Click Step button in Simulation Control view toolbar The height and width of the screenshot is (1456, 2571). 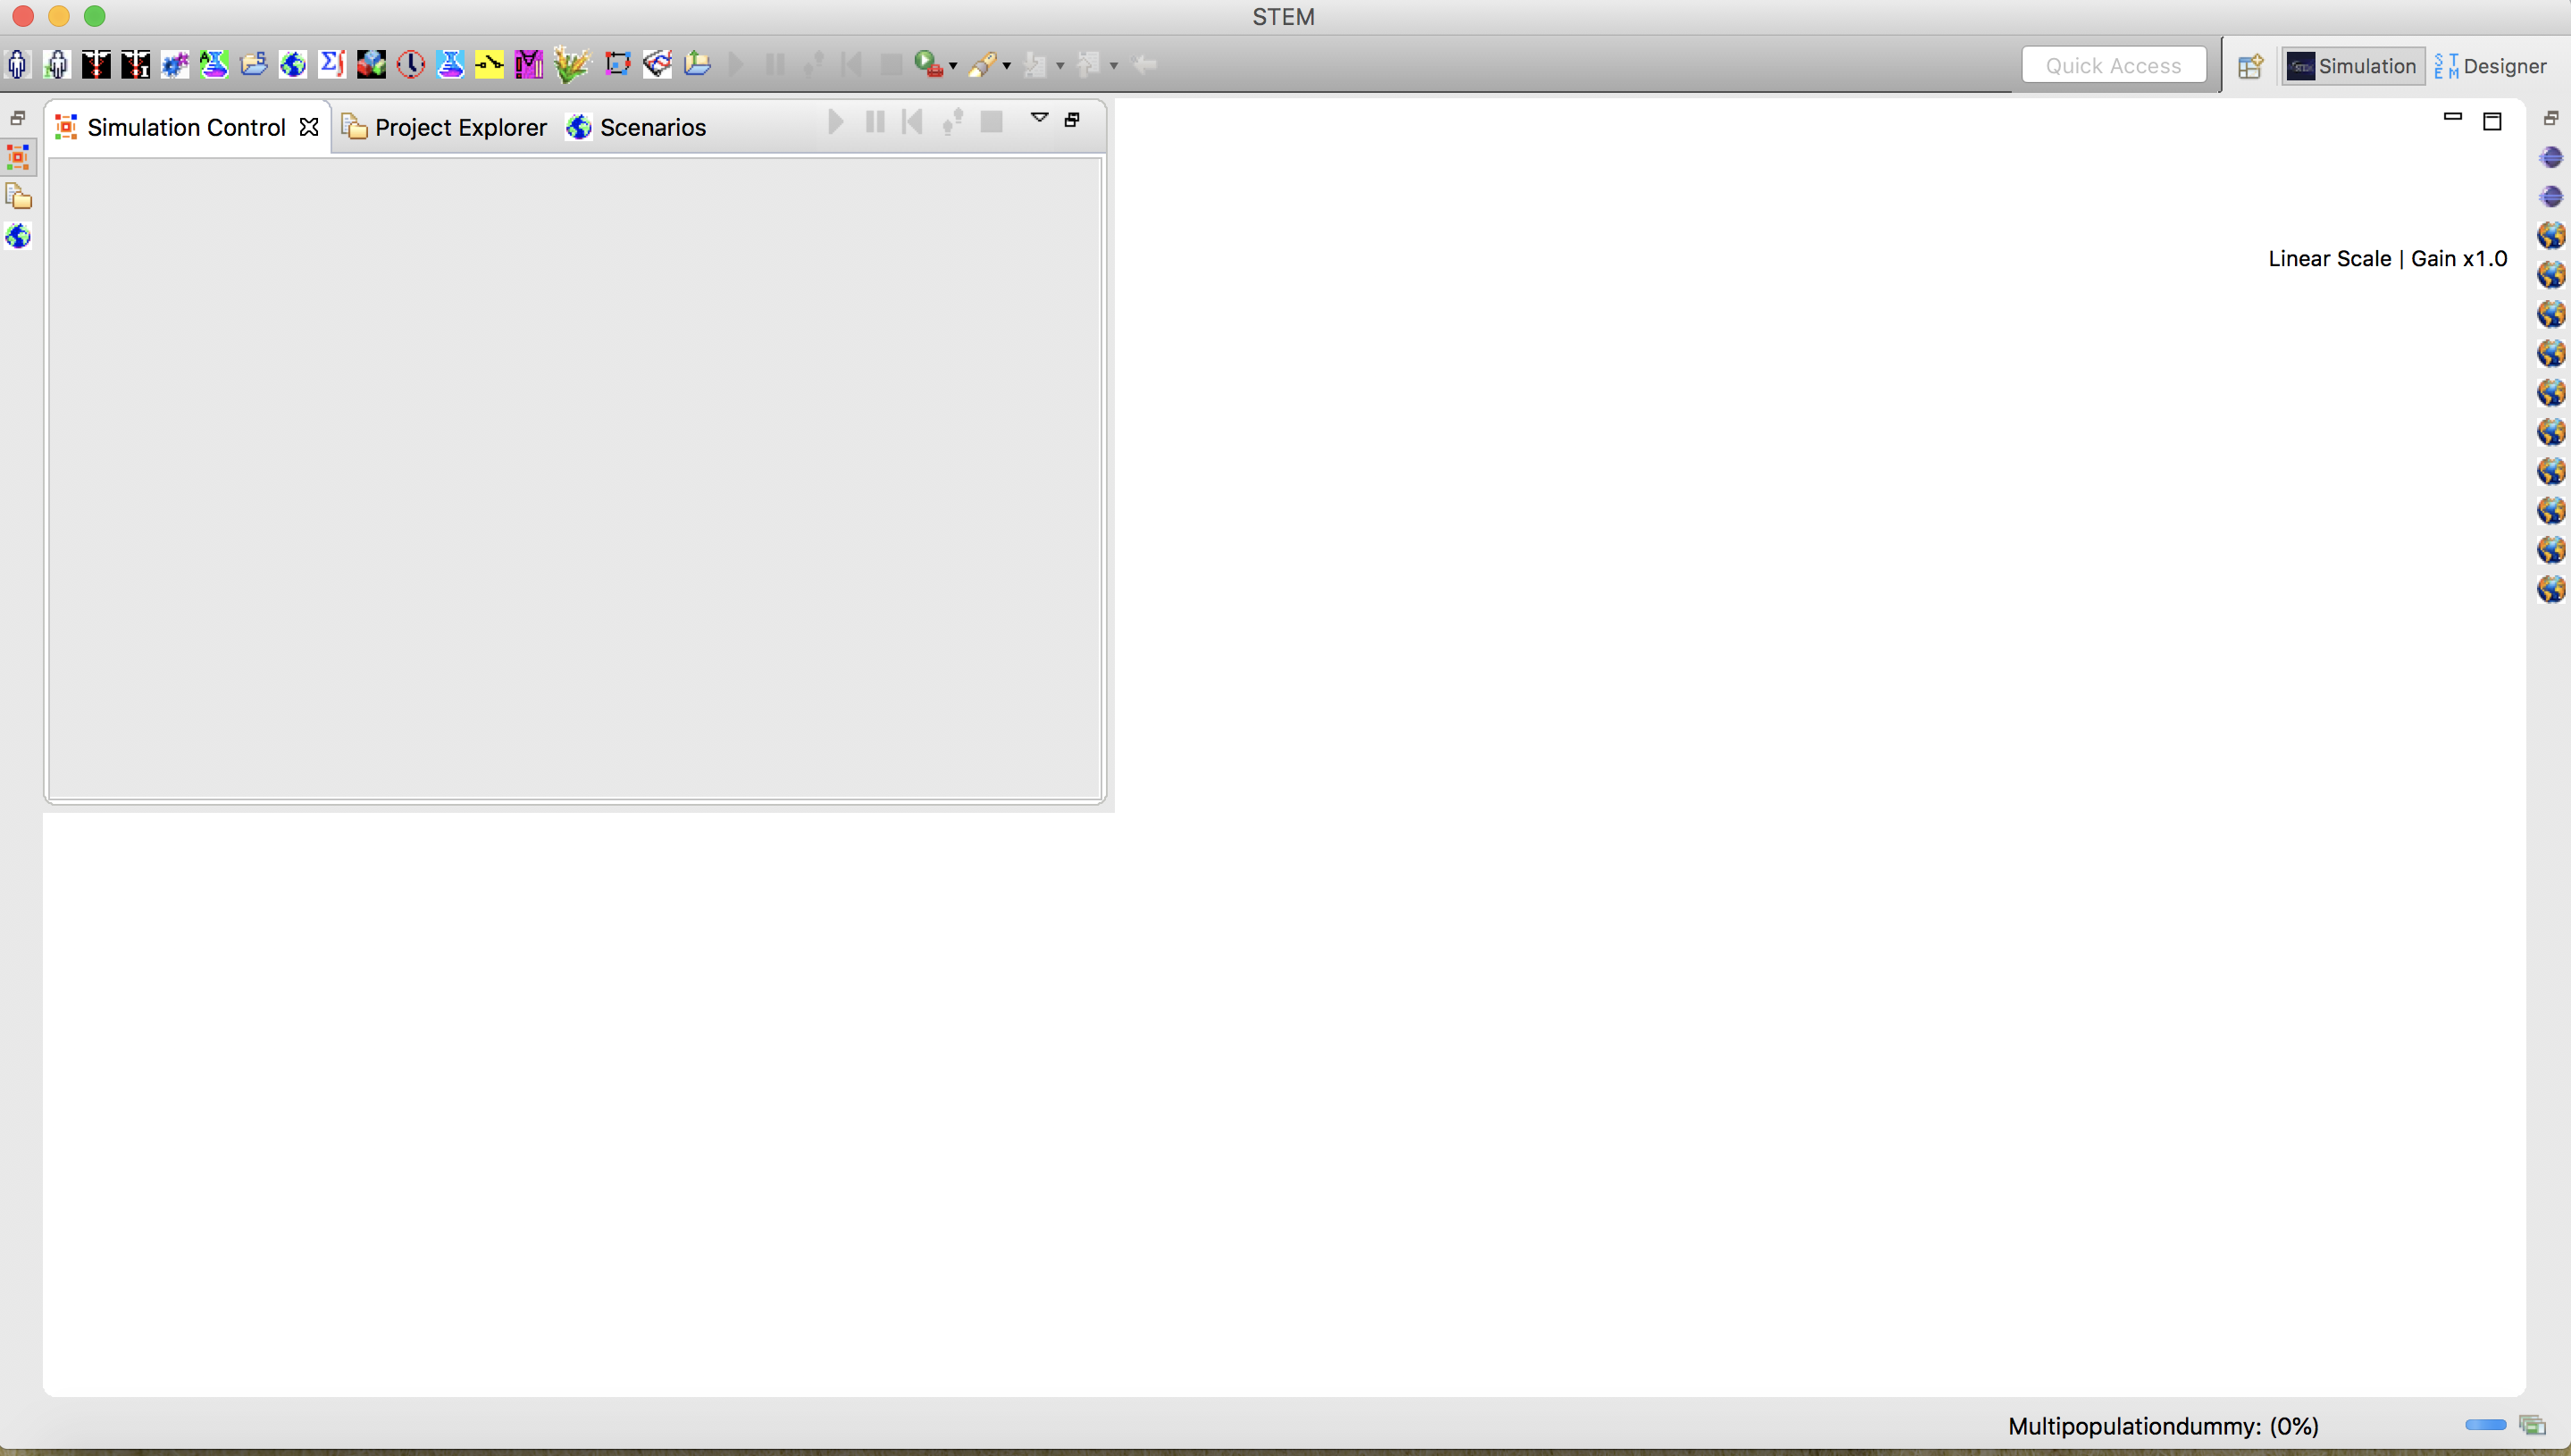(952, 122)
